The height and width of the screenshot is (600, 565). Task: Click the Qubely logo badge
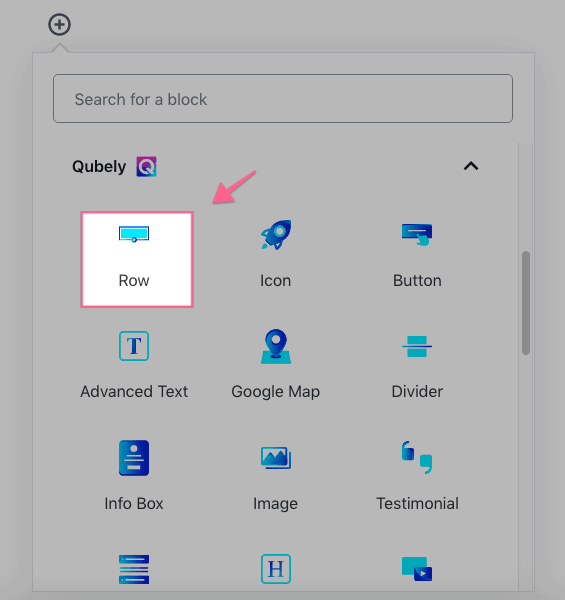pyautogui.click(x=147, y=166)
